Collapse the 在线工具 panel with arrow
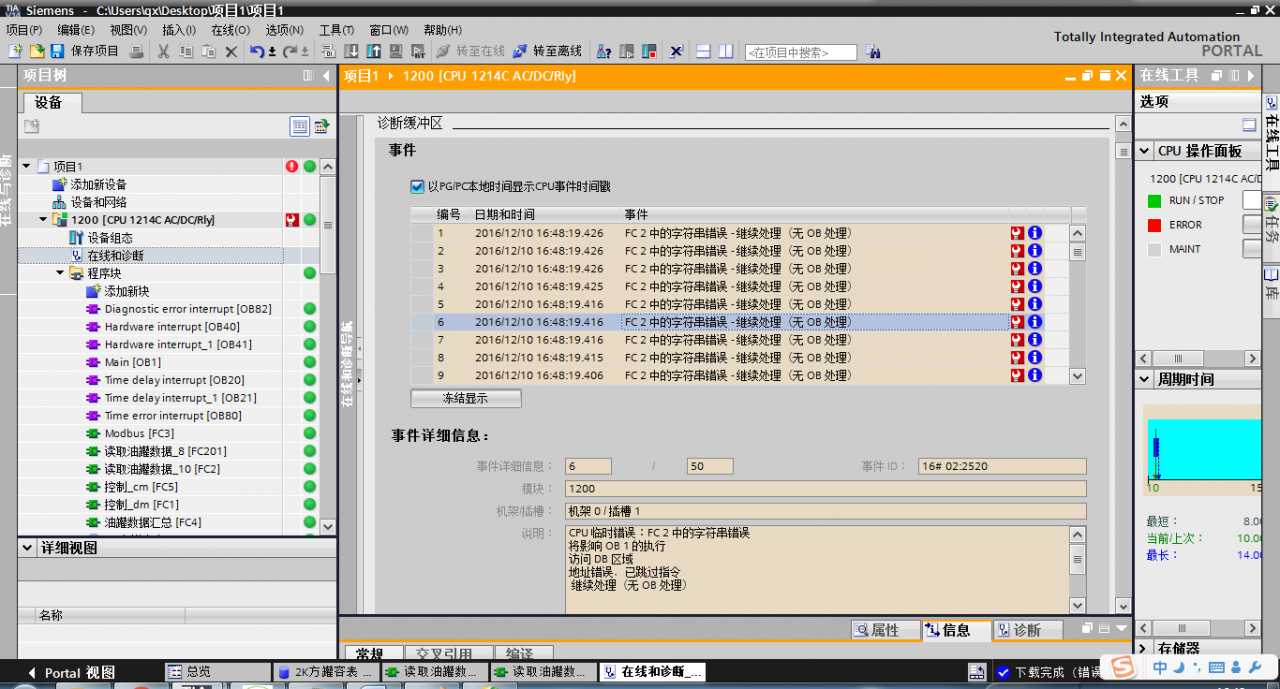1280x689 pixels. 1251,76
